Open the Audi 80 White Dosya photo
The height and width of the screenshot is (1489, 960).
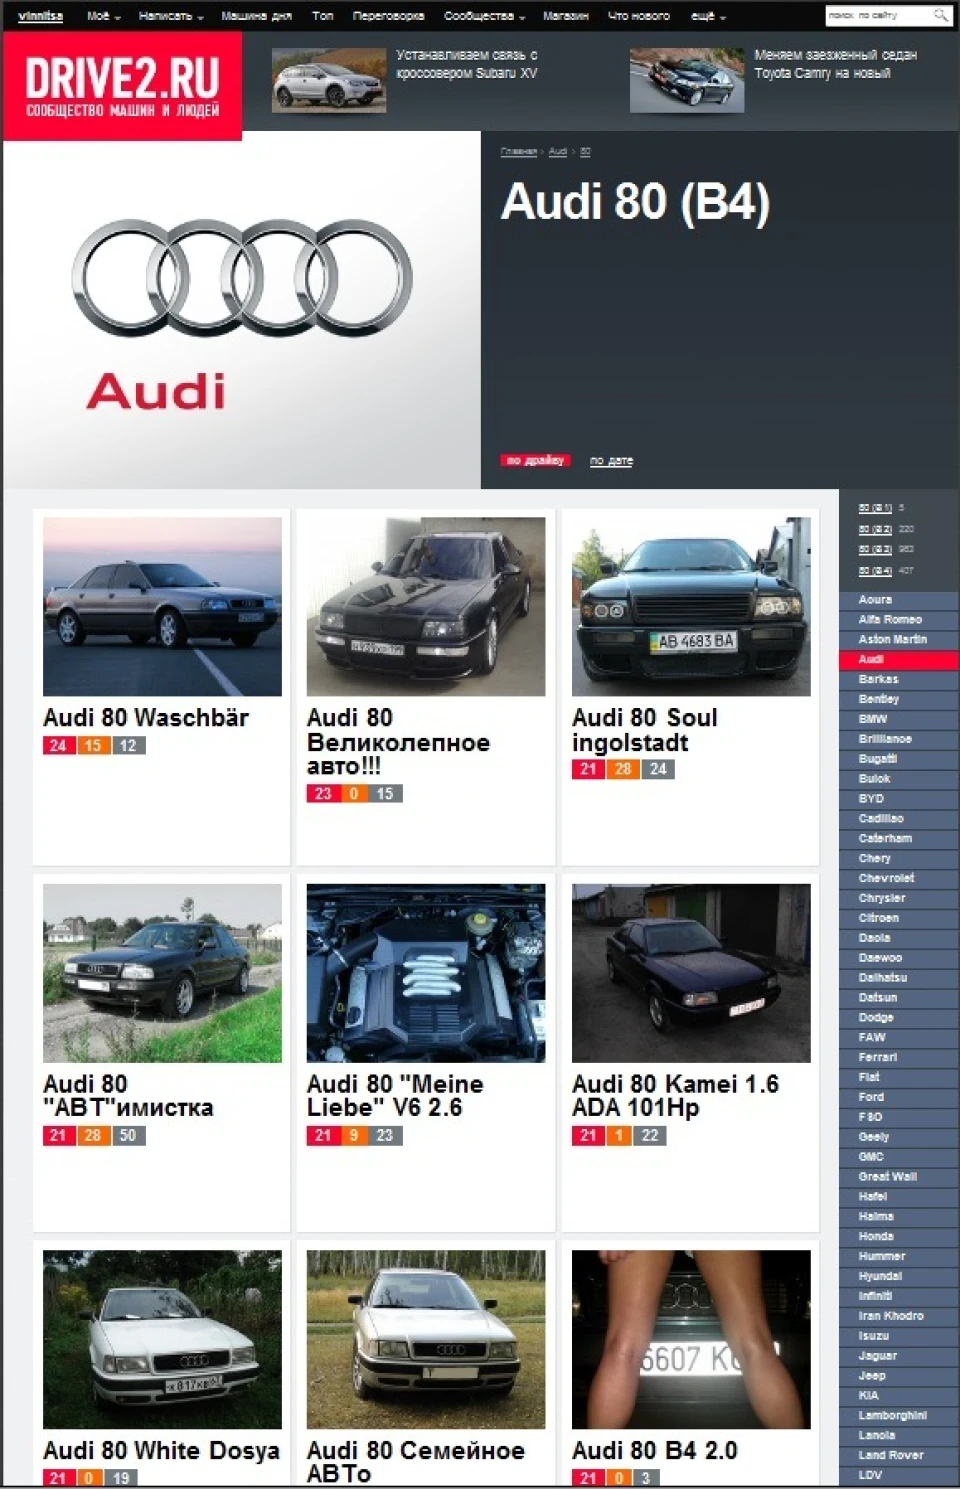[x=162, y=1339]
